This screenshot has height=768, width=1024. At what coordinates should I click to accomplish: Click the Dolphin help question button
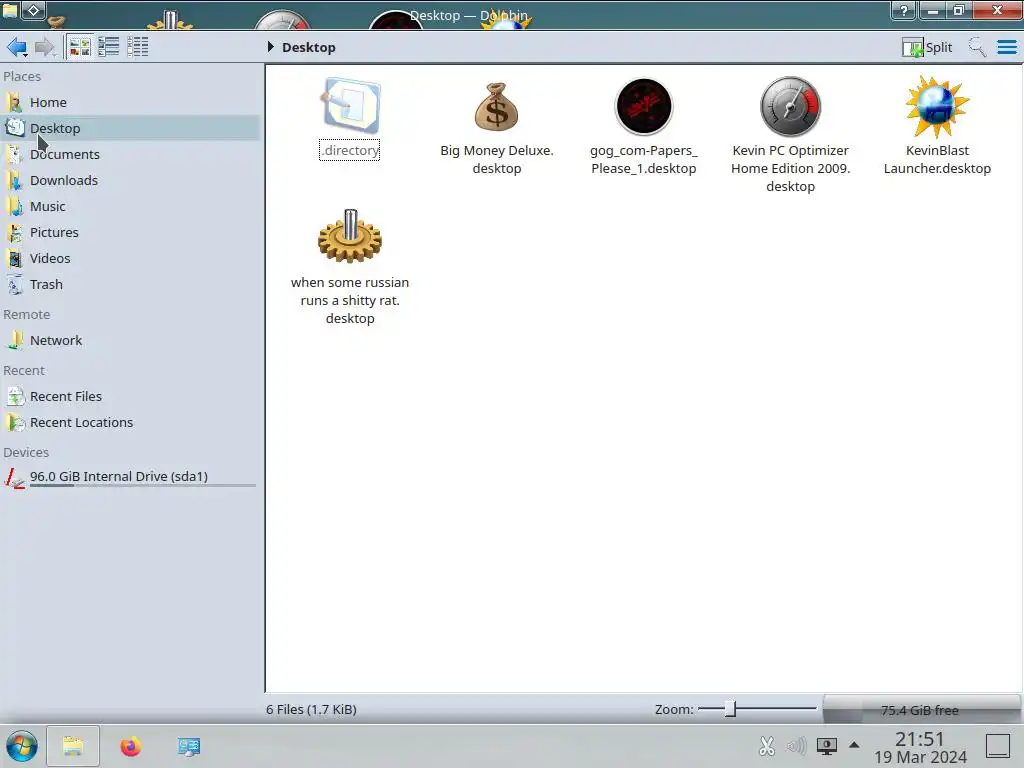pyautogui.click(x=904, y=10)
